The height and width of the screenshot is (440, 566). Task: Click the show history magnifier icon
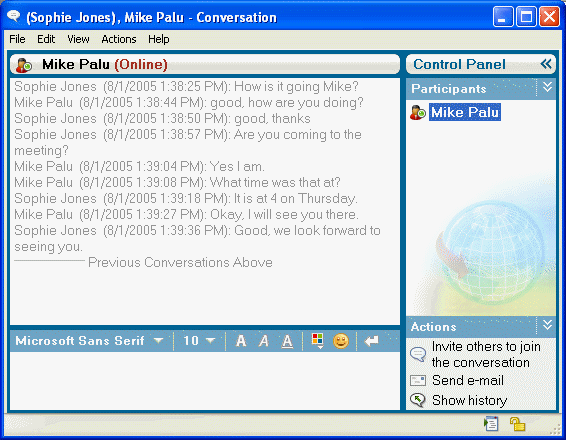[418, 400]
